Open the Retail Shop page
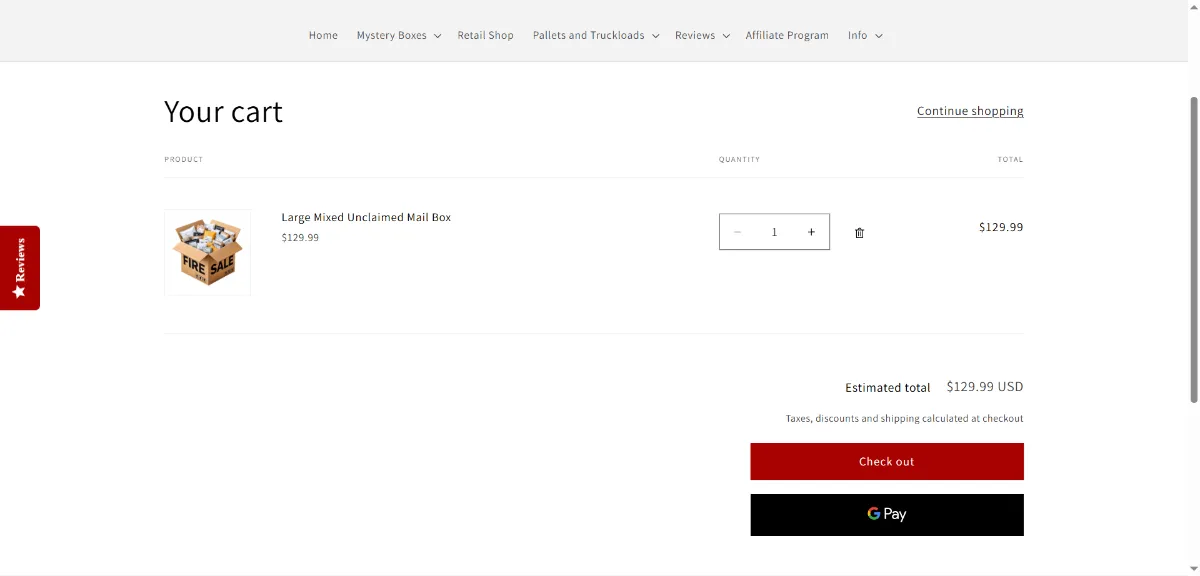Image resolution: width=1200 pixels, height=576 pixels. [486, 35]
